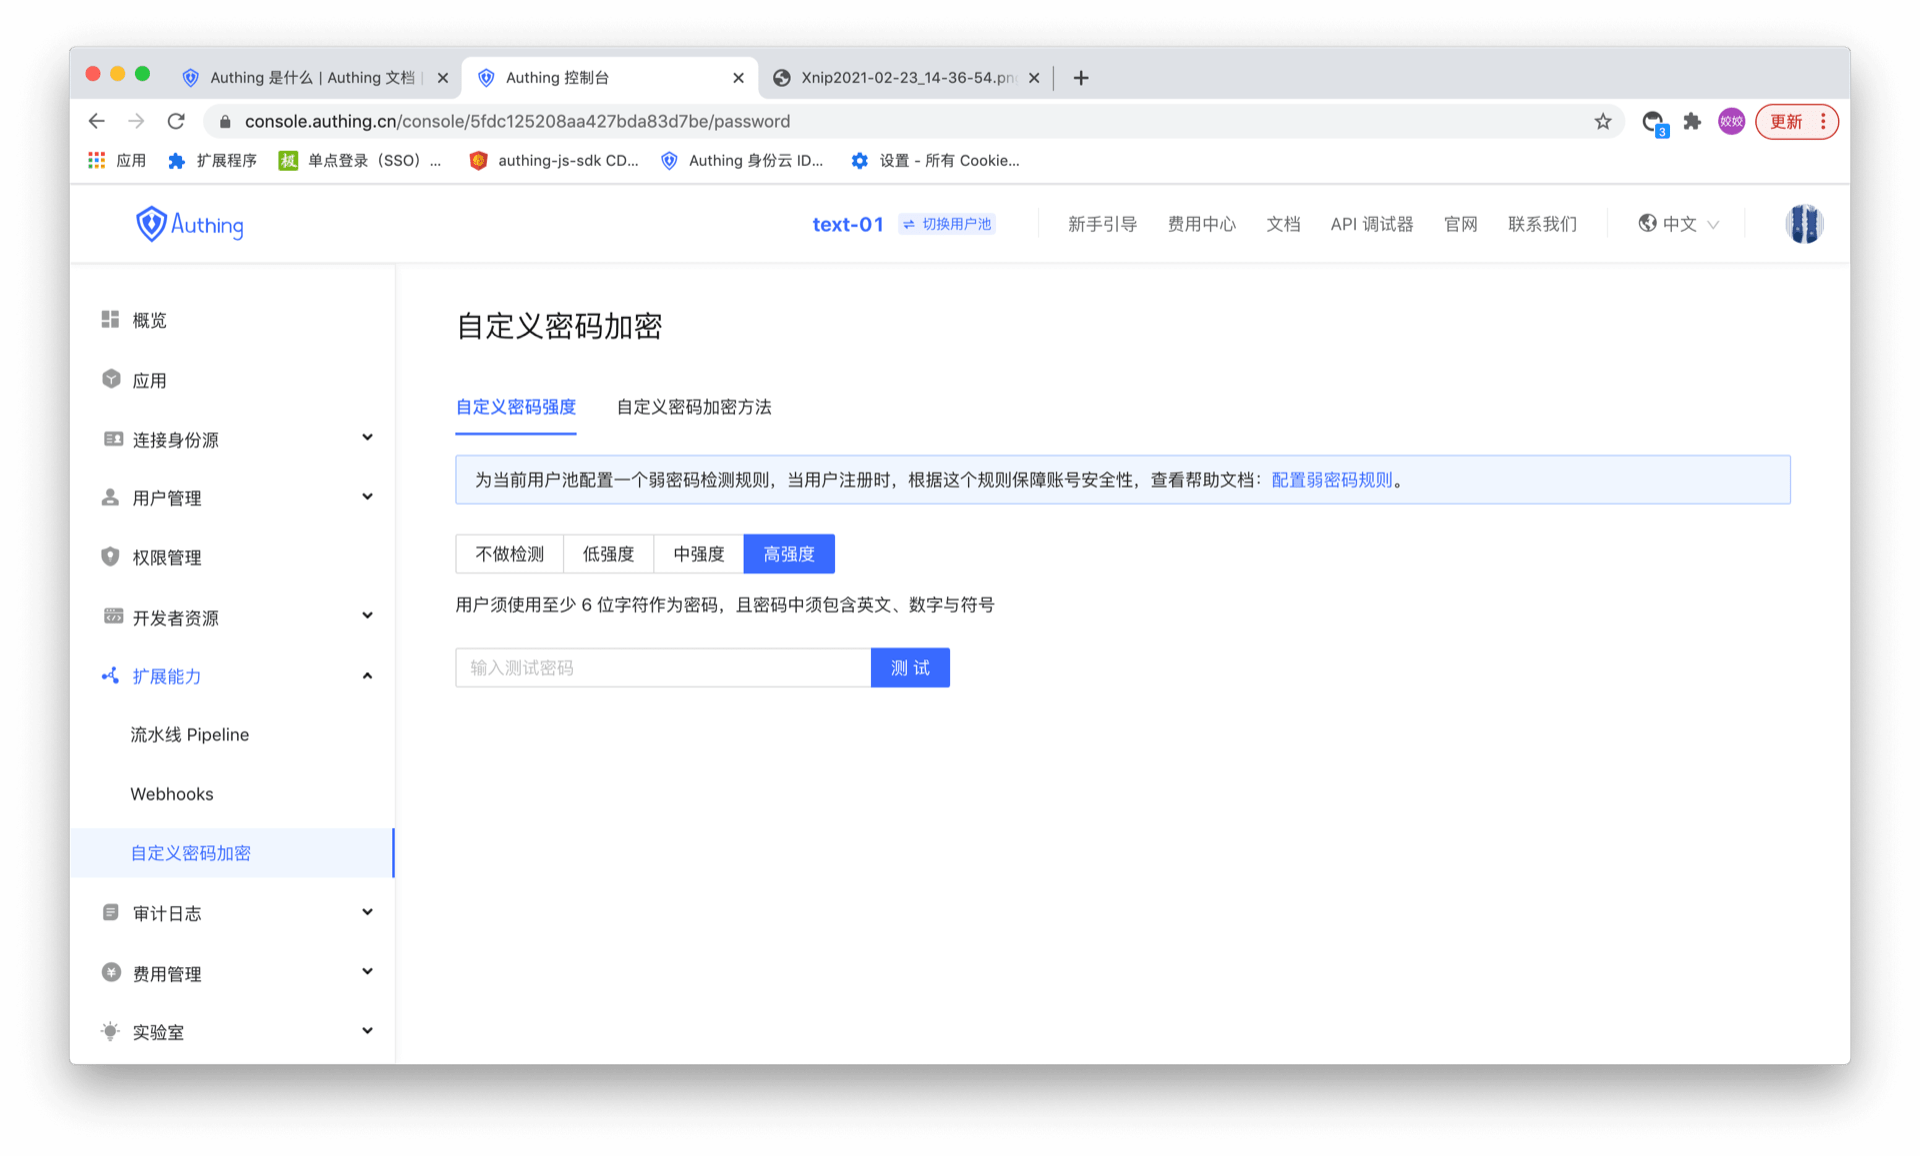
Task: Click the 权限管理 shield icon
Action: coord(111,557)
